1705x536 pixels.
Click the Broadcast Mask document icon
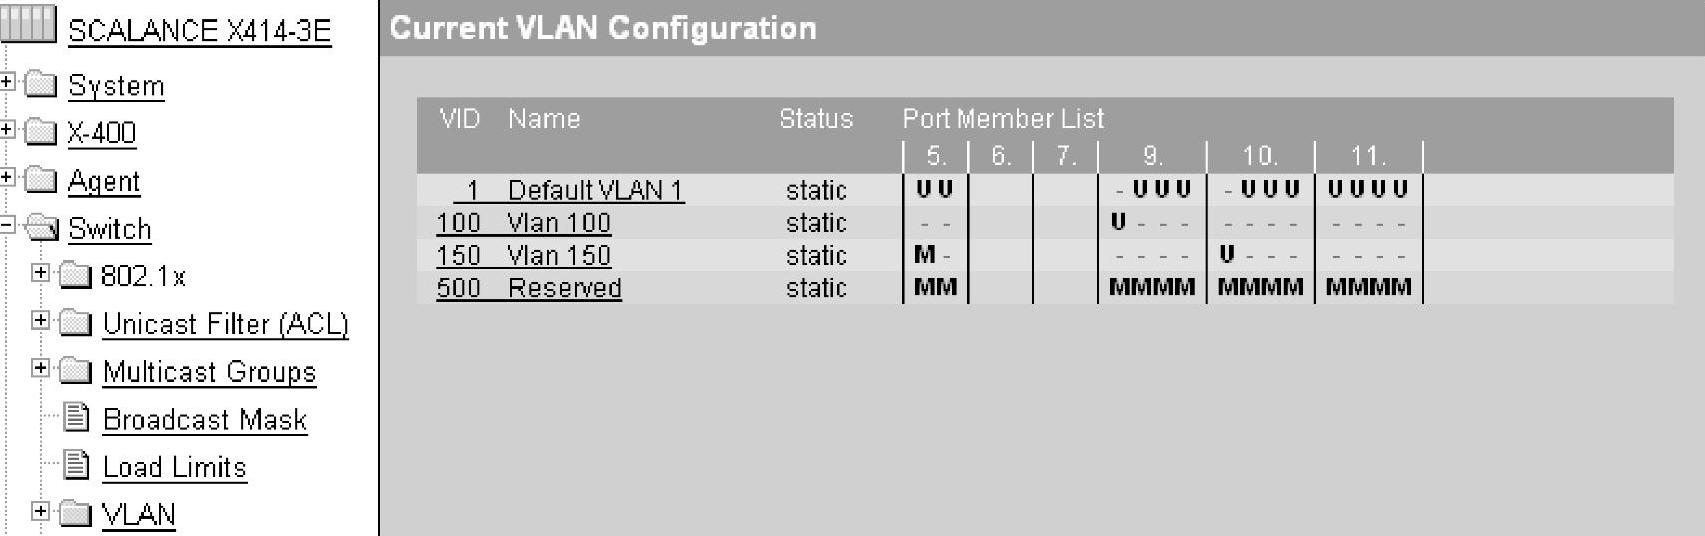[x=77, y=417]
